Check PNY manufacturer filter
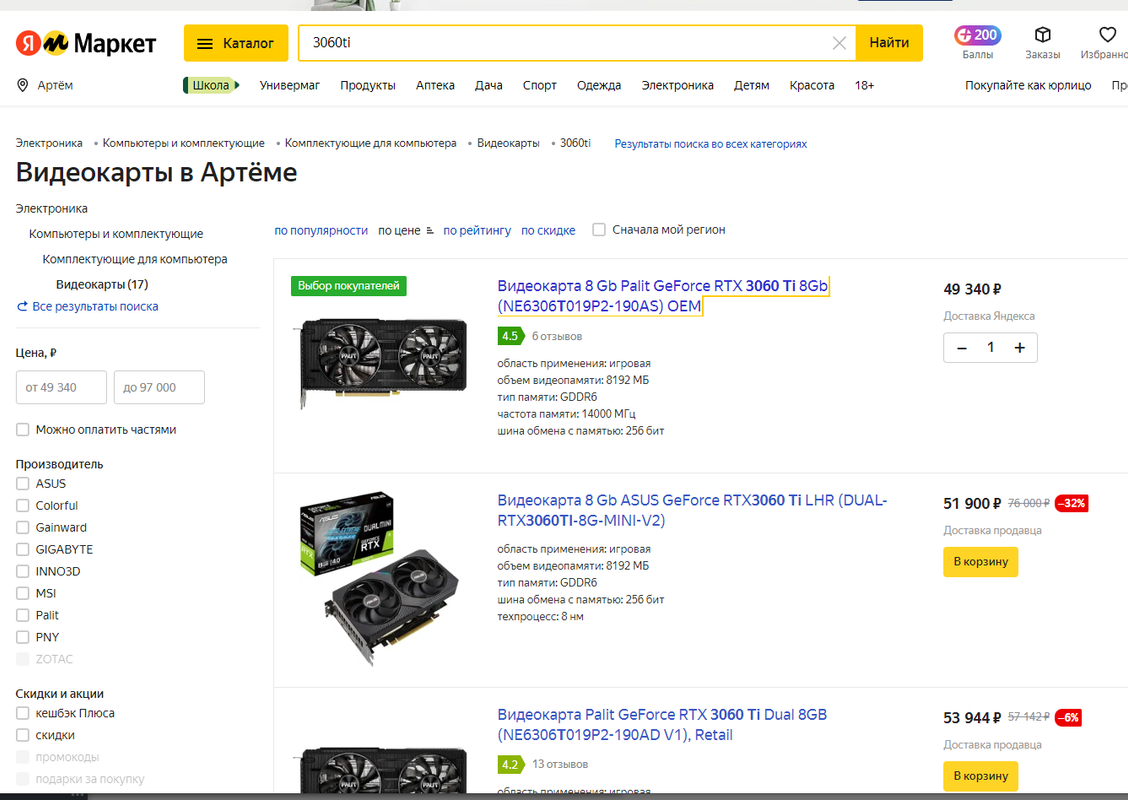 [x=23, y=637]
